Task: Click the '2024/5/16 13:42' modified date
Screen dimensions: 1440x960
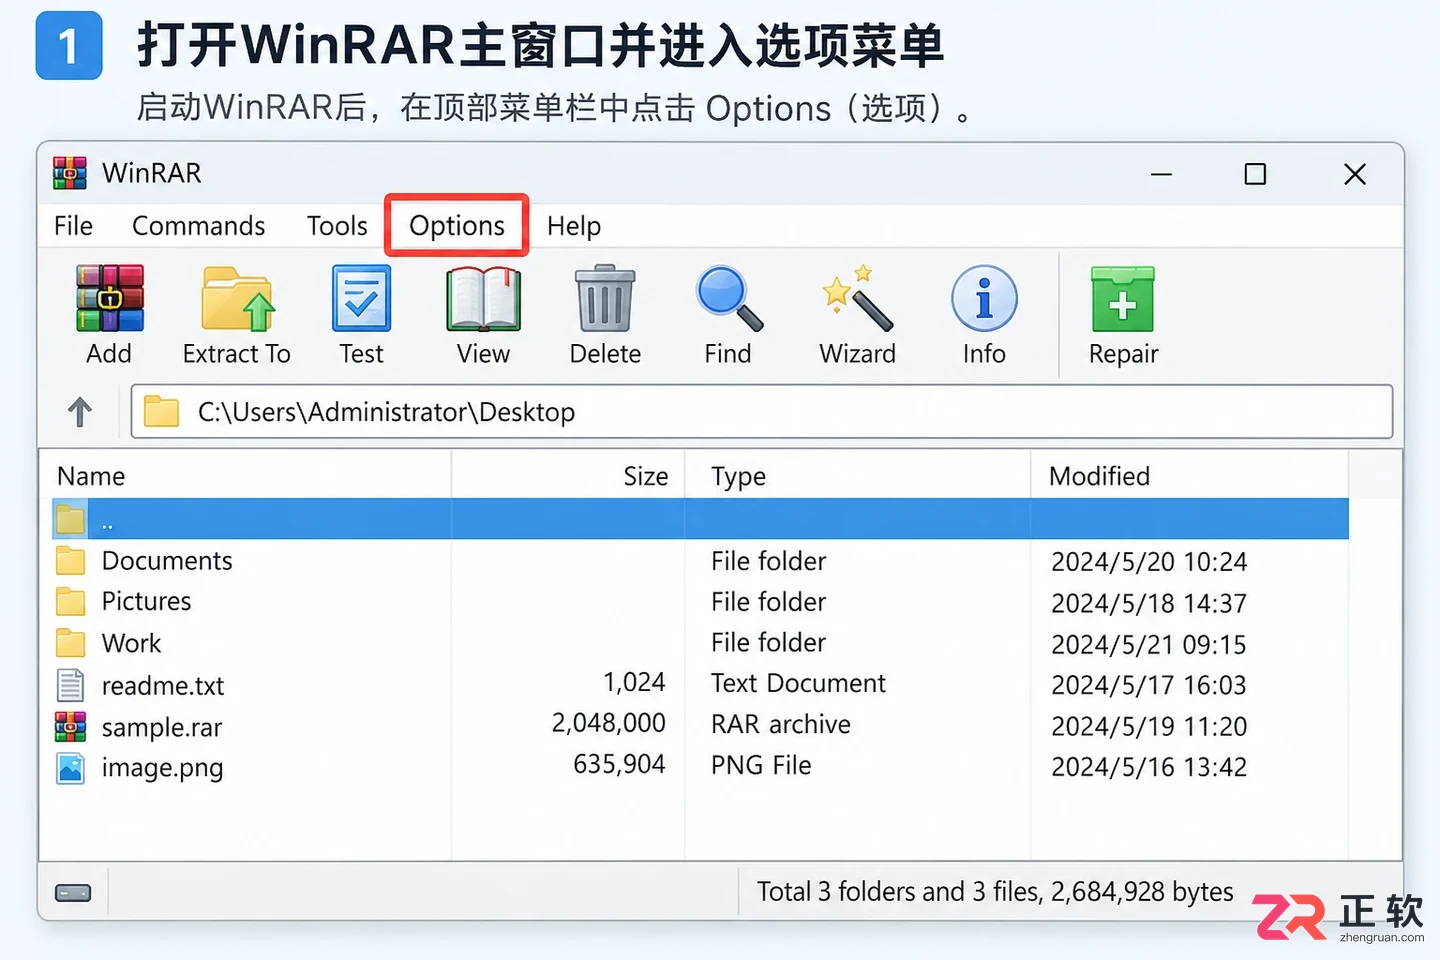Action: tap(1149, 767)
